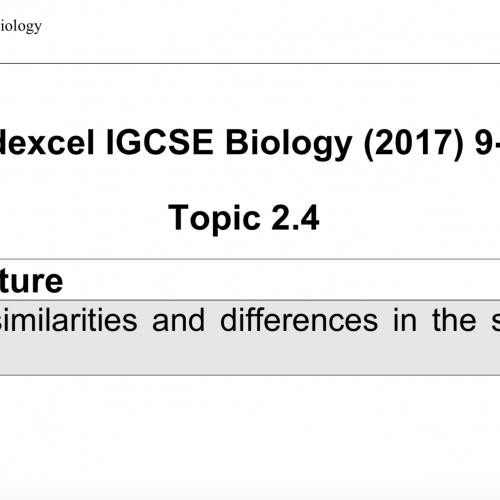
Task: Click the horizontal rule below page header
Action: [250, 63]
